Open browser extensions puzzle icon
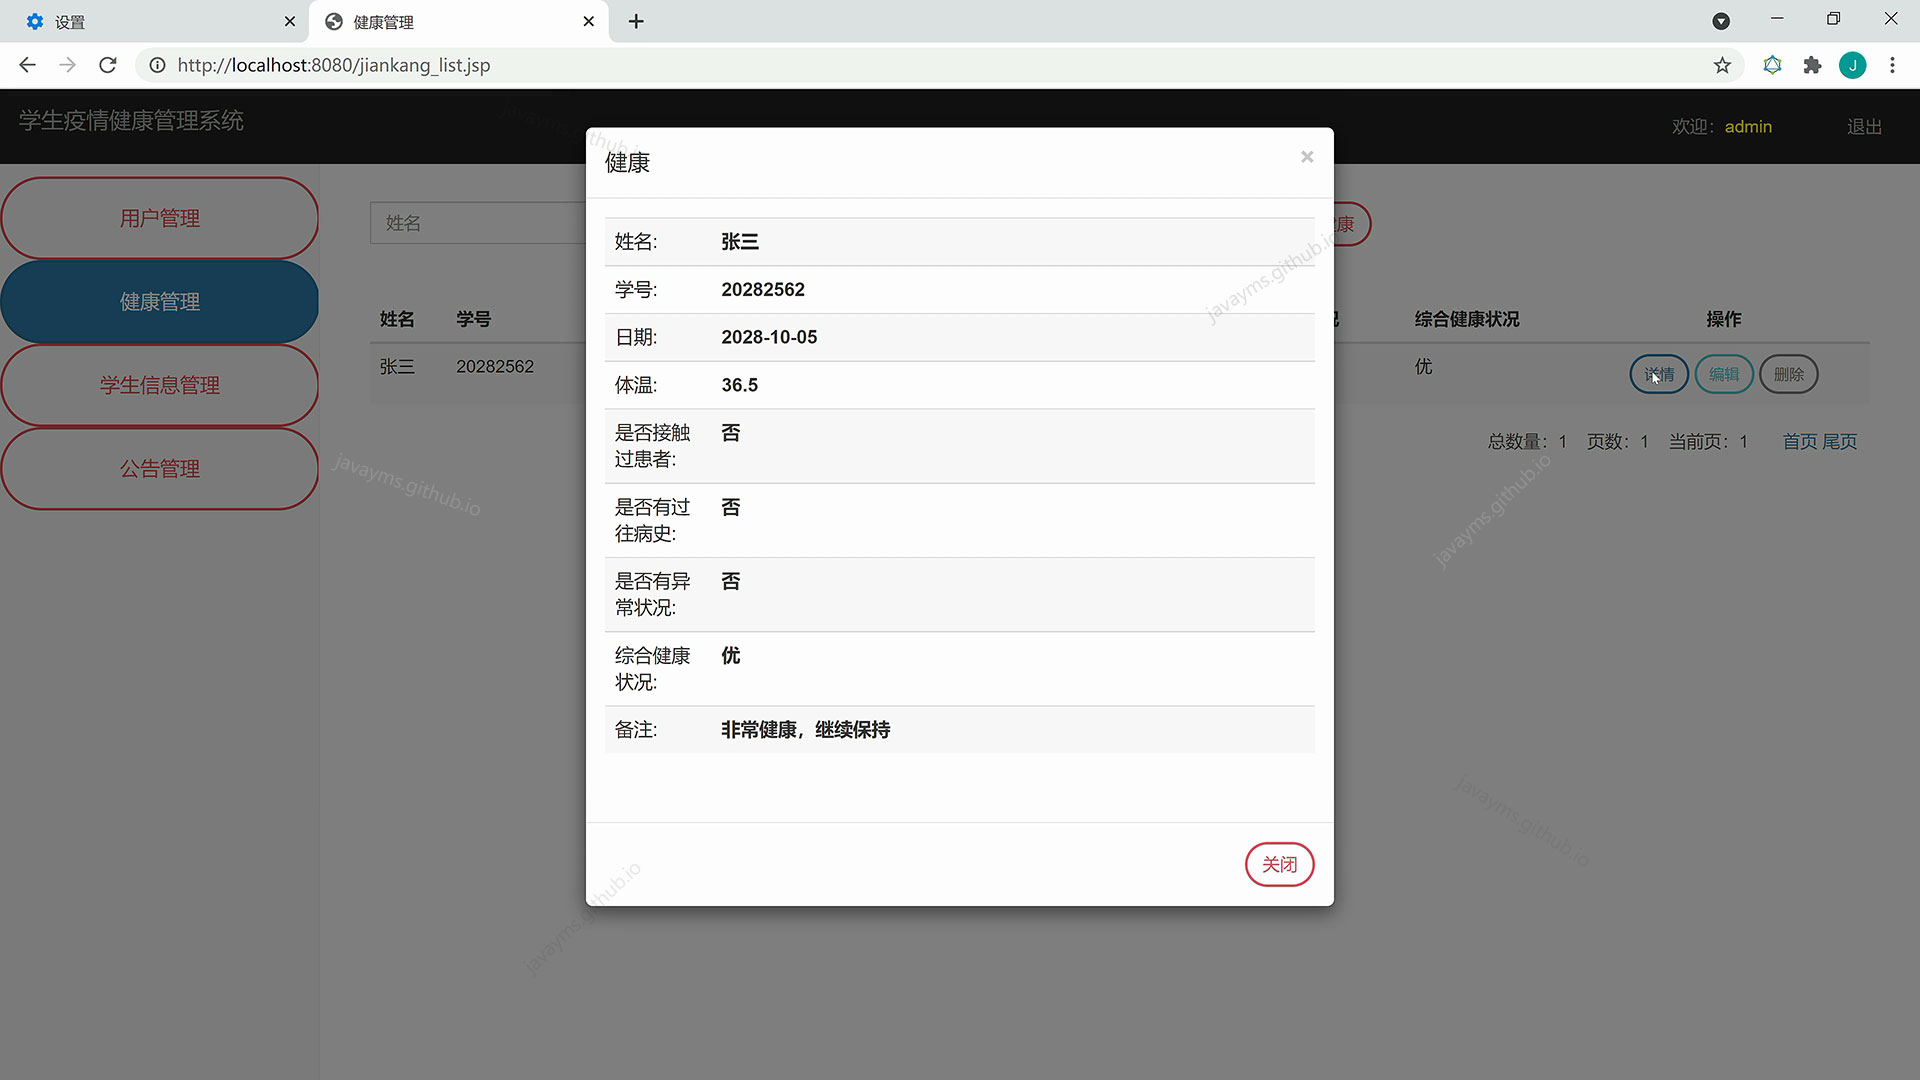Screen dimensions: 1920x1080 point(1812,65)
